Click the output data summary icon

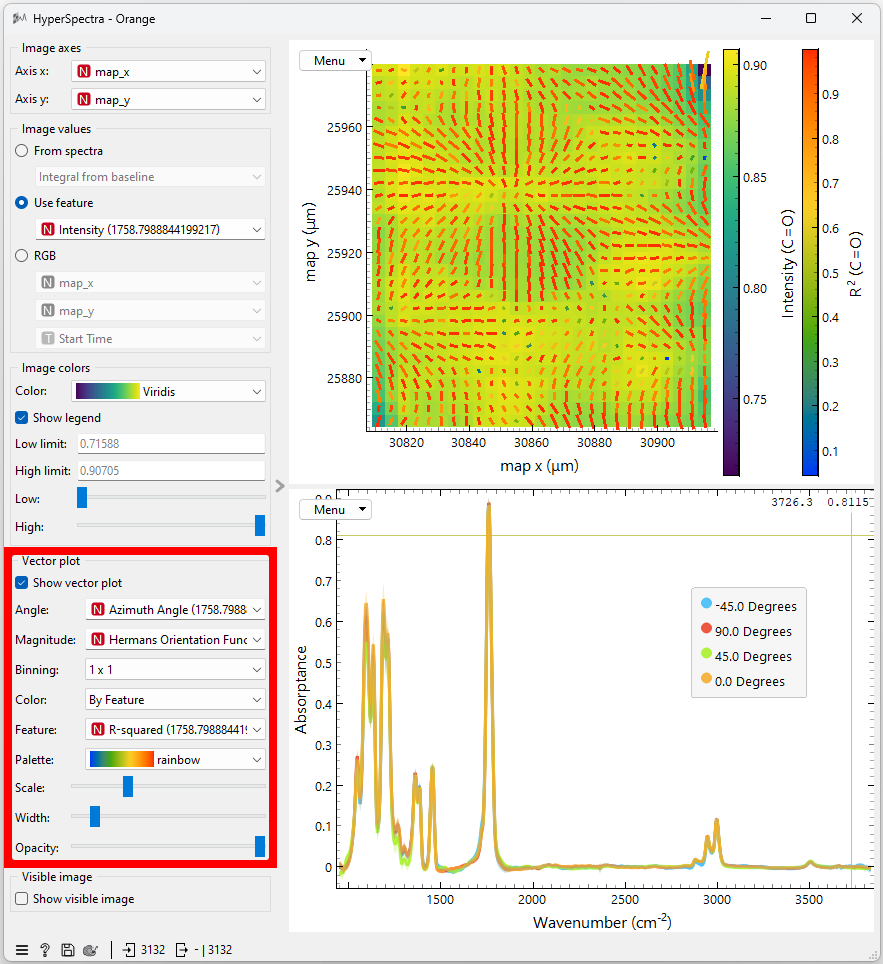click(181, 950)
